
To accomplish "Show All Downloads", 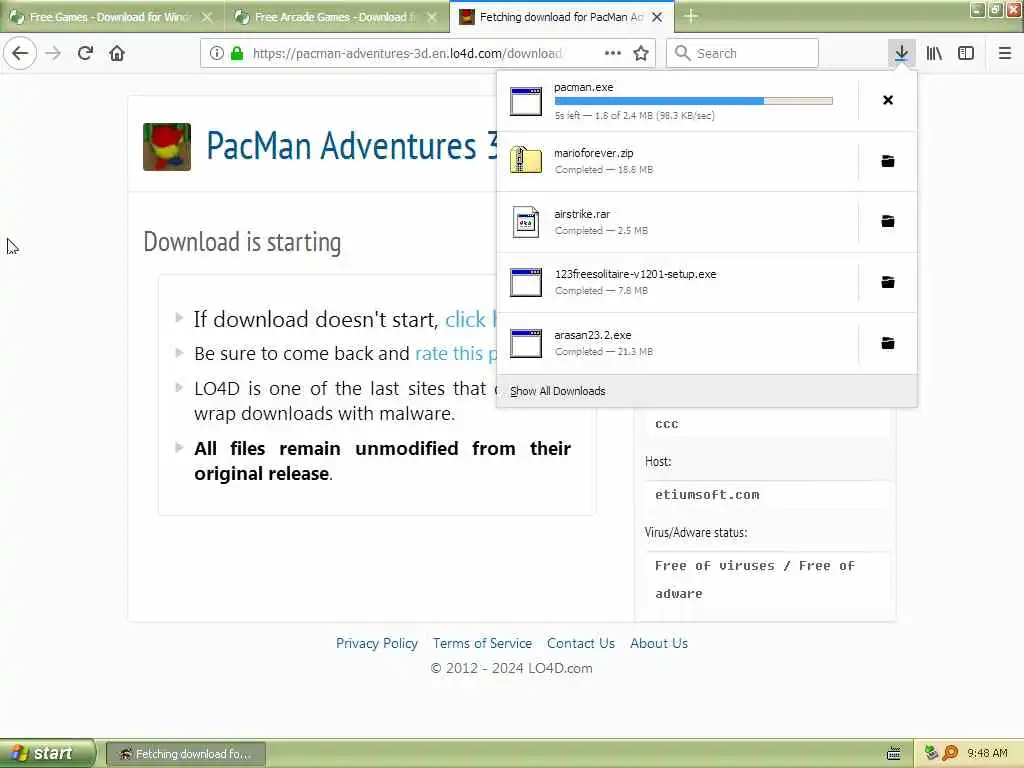I will click(x=557, y=391).
